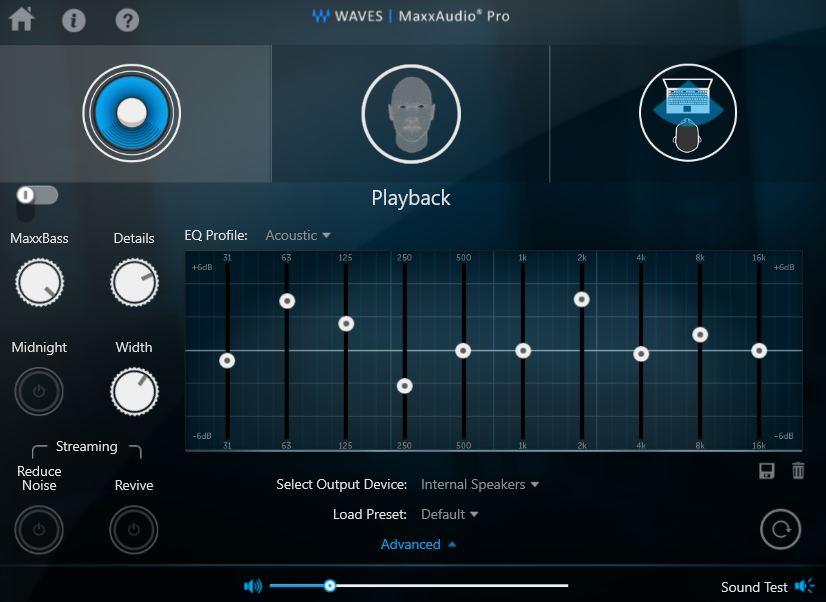Click the 500 Hz EQ band handle
The image size is (826, 602).
463,351
